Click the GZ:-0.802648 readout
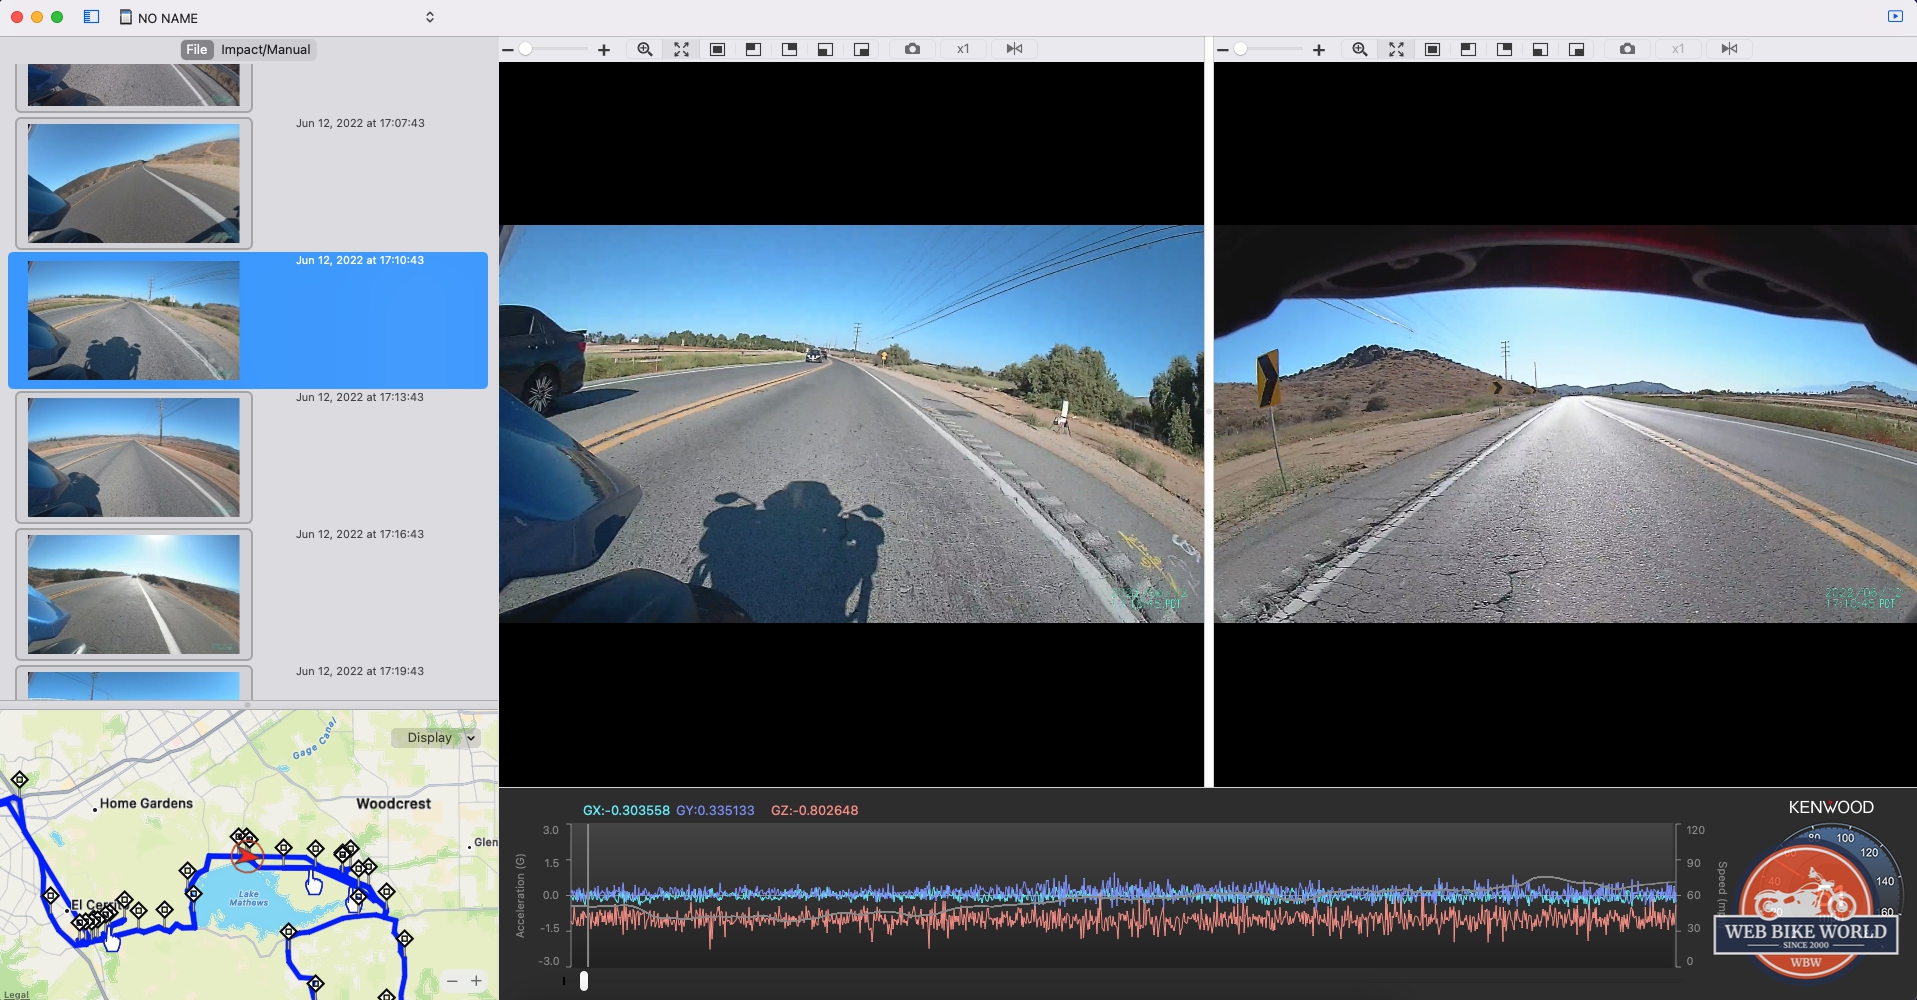The height and width of the screenshot is (1000, 1917). pyautogui.click(x=814, y=810)
